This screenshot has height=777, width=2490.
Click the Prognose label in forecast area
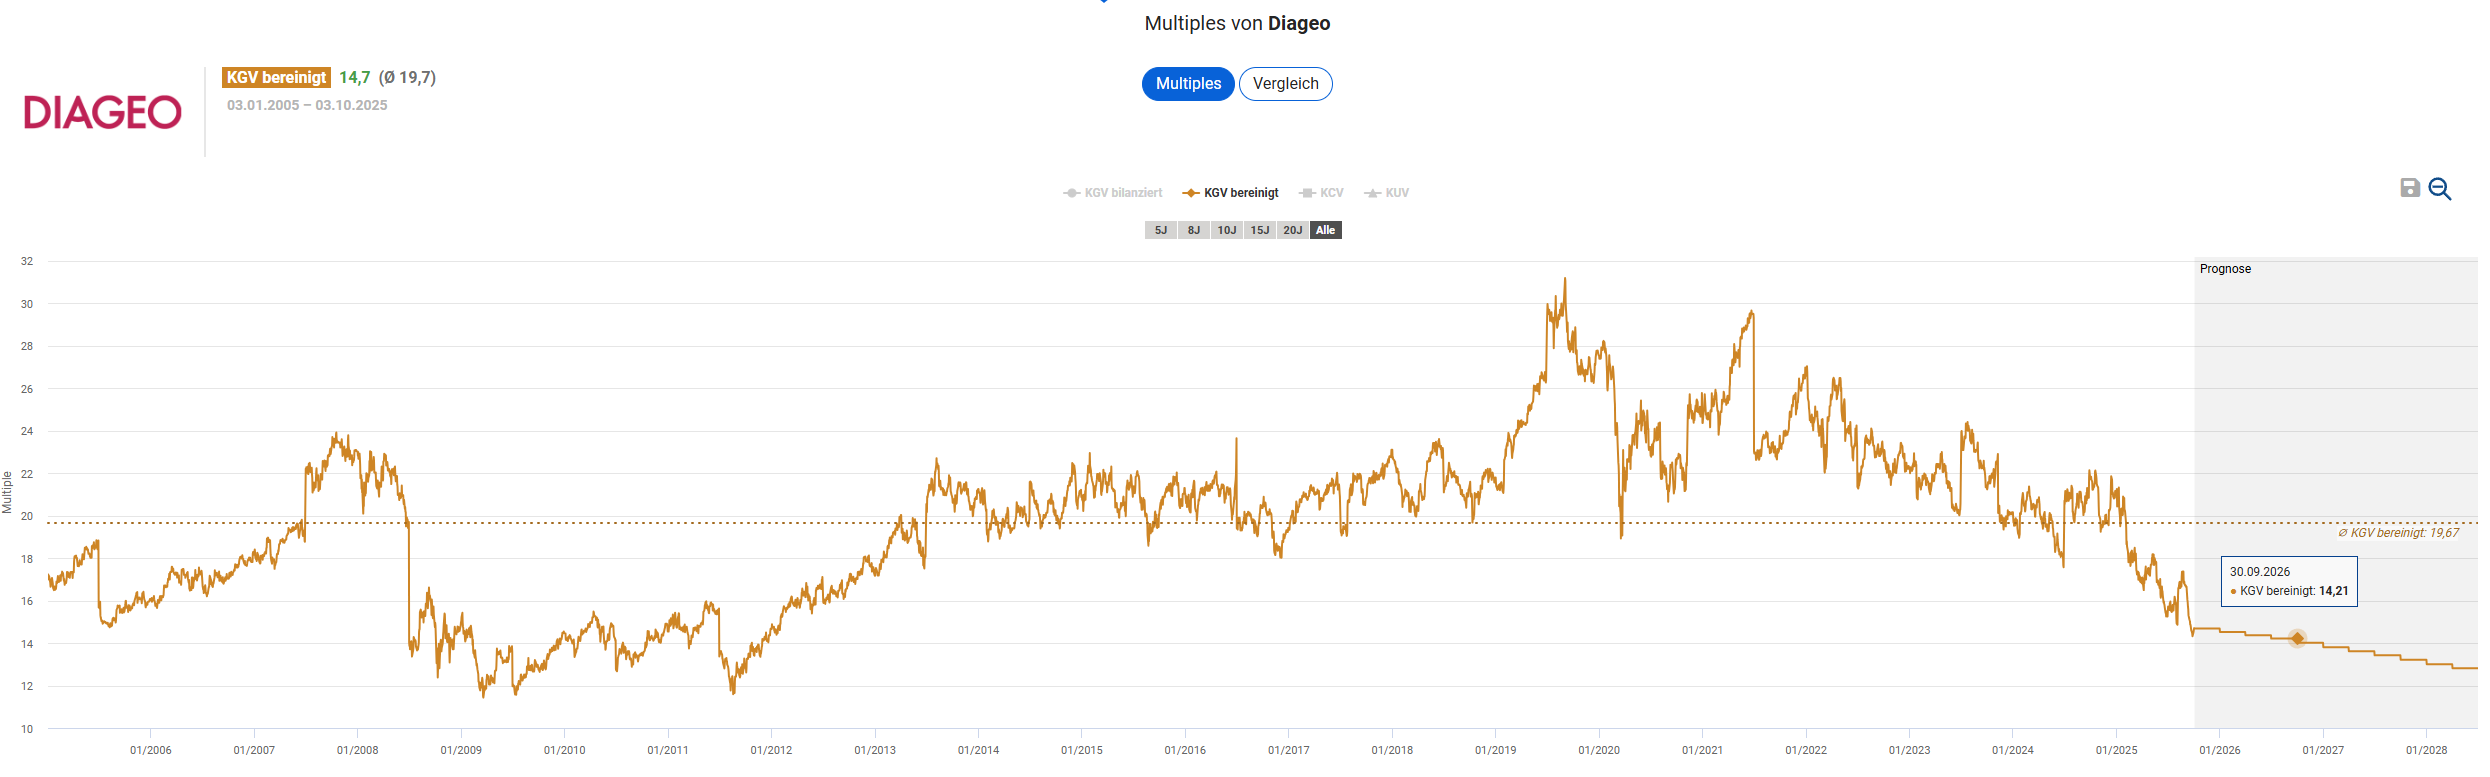(2225, 269)
